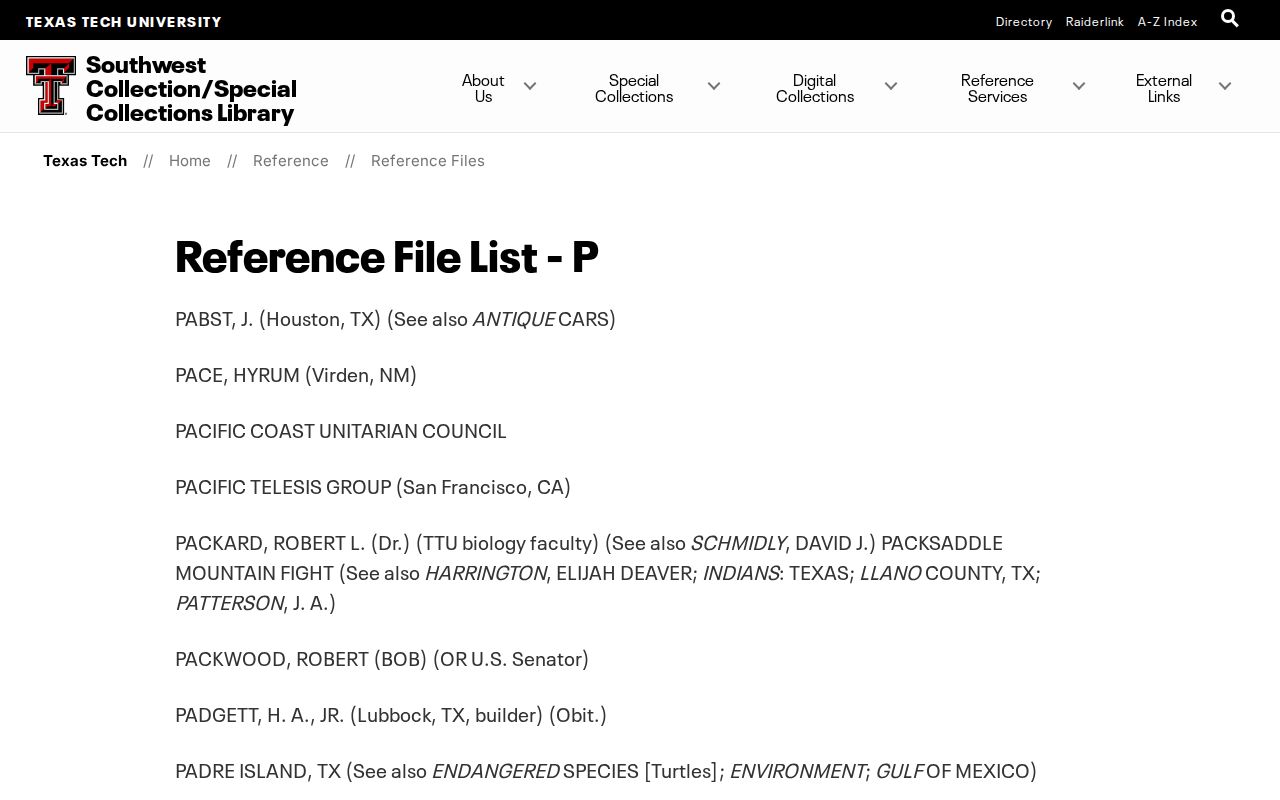The width and height of the screenshot is (1280, 800).
Task: Expand the External Links dropdown chevron
Action: click(1225, 87)
